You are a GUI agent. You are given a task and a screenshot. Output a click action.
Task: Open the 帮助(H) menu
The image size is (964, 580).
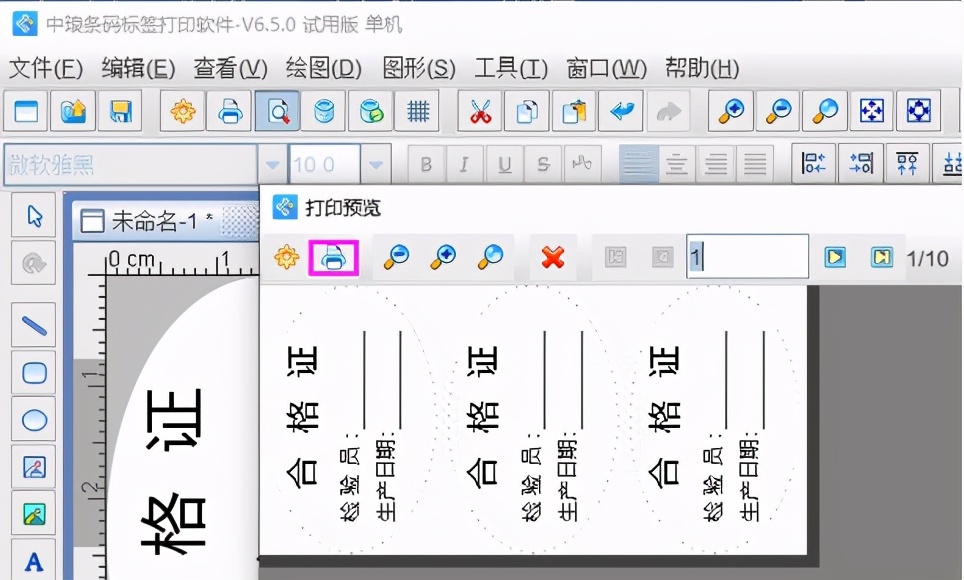702,68
